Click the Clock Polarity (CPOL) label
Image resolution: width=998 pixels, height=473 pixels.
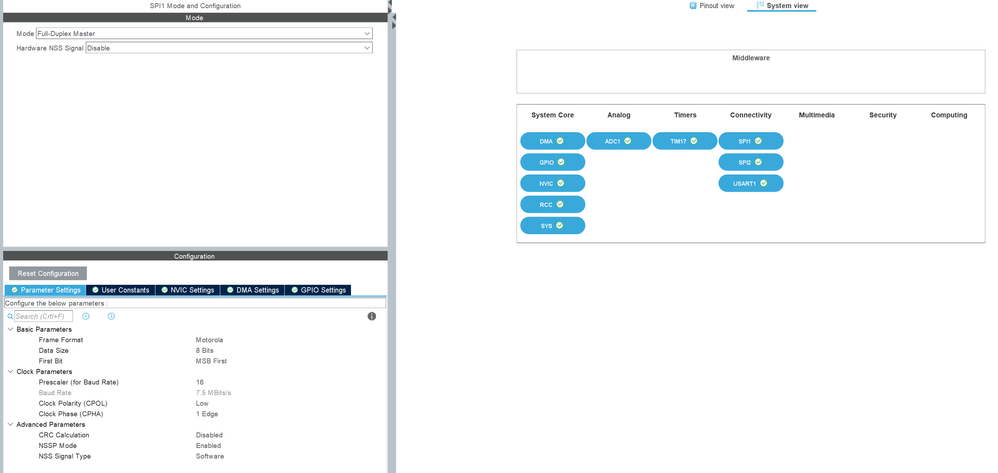click(71, 404)
